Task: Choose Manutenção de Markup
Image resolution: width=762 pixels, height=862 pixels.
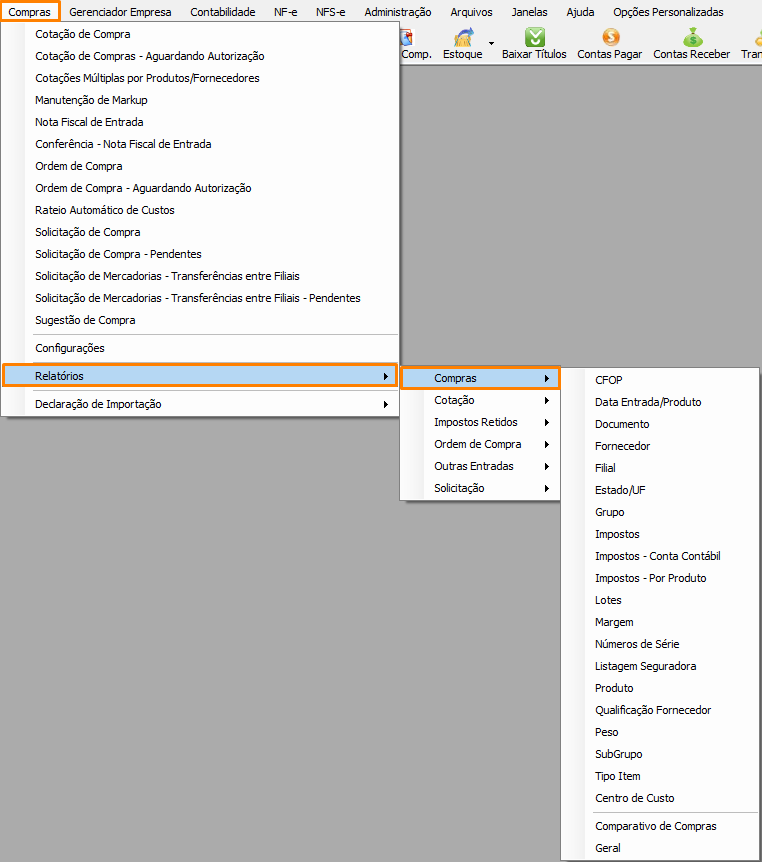Action: coord(200,100)
